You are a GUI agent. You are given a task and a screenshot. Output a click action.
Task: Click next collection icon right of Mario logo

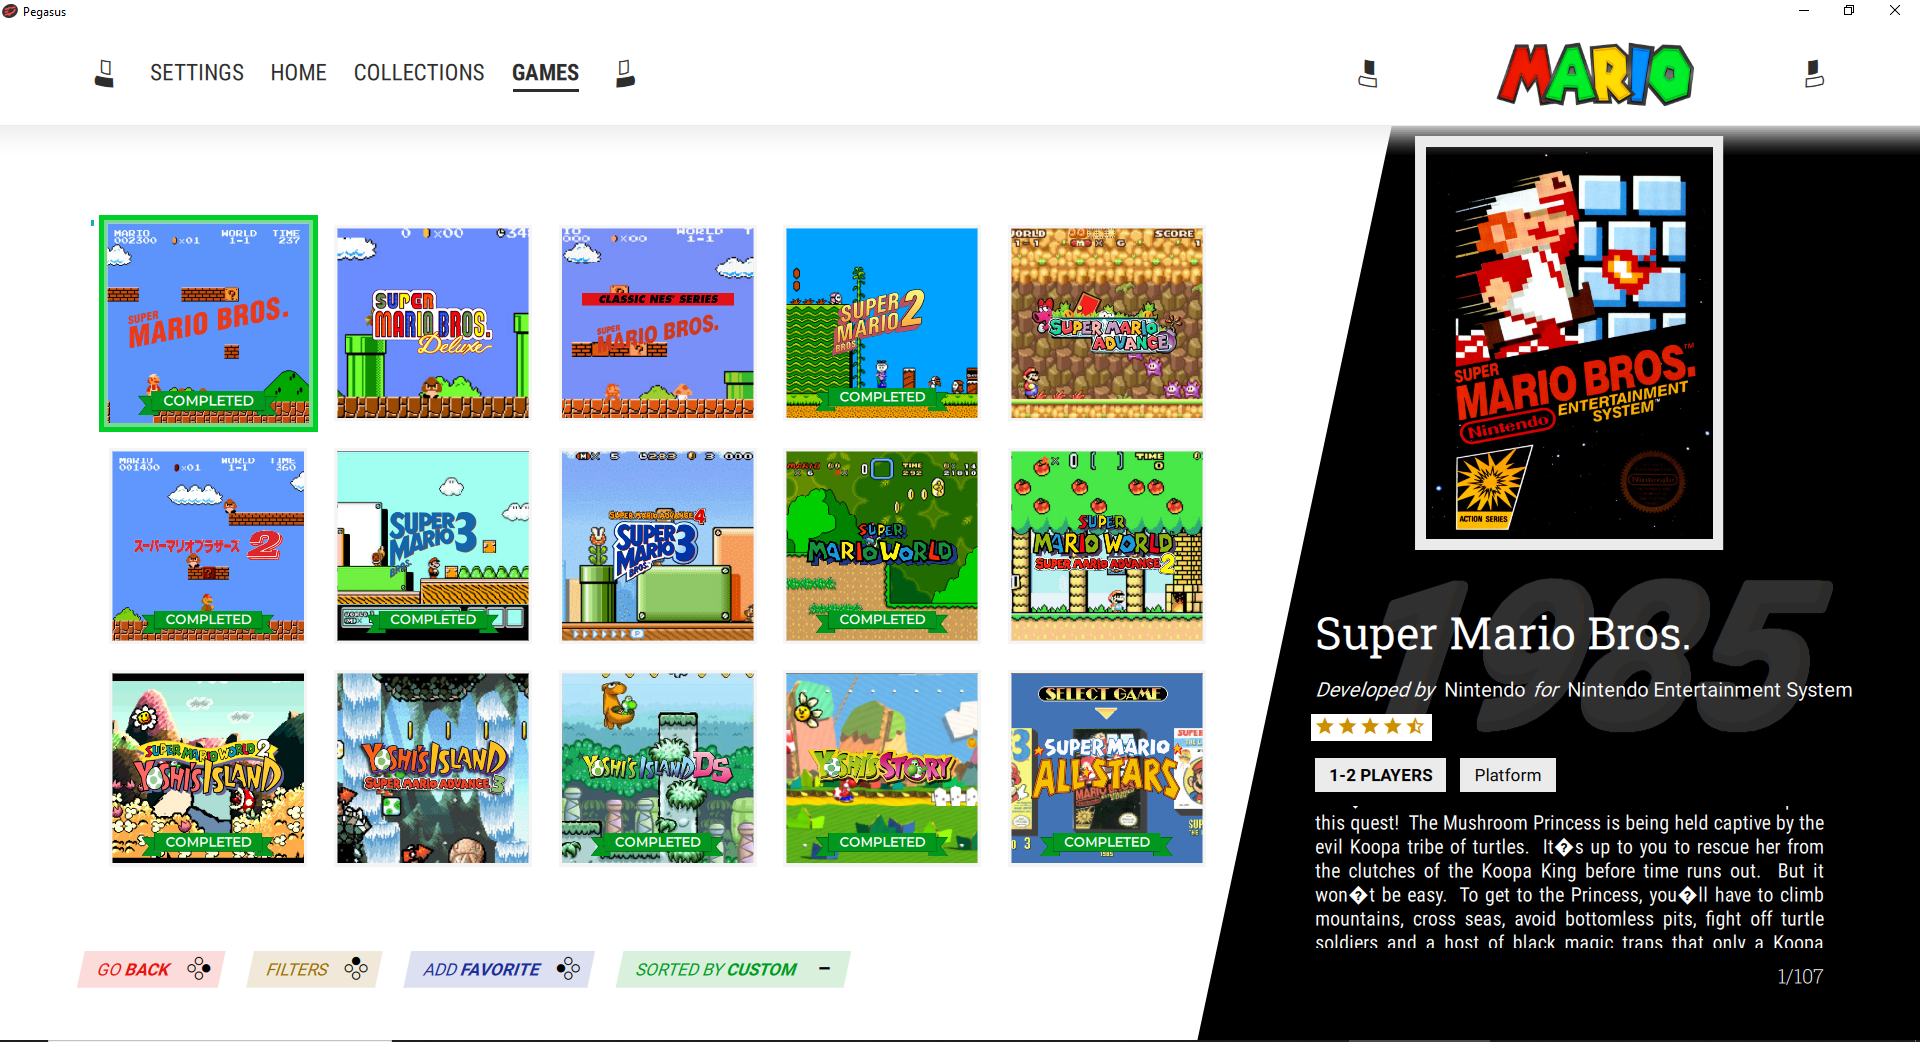1814,73
